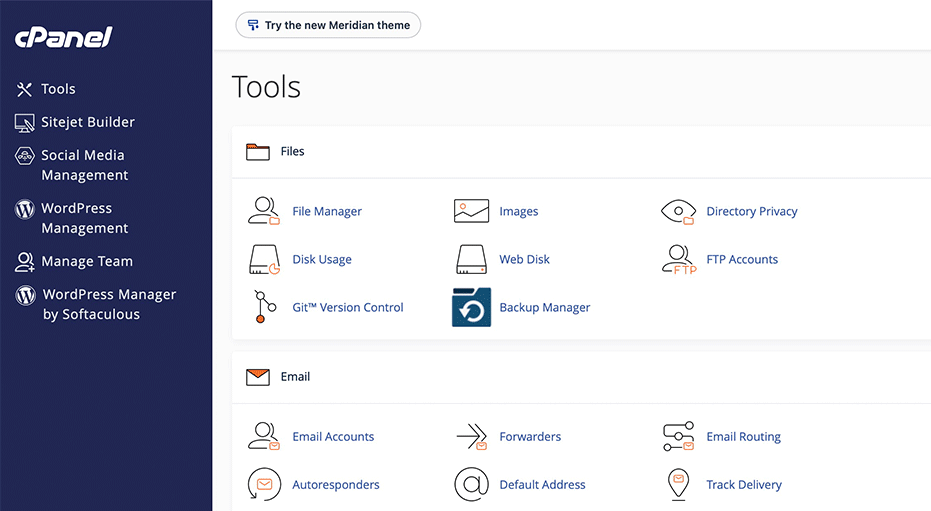Click the WordPress Management logo icon
This screenshot has height=511, width=931.
[24, 209]
